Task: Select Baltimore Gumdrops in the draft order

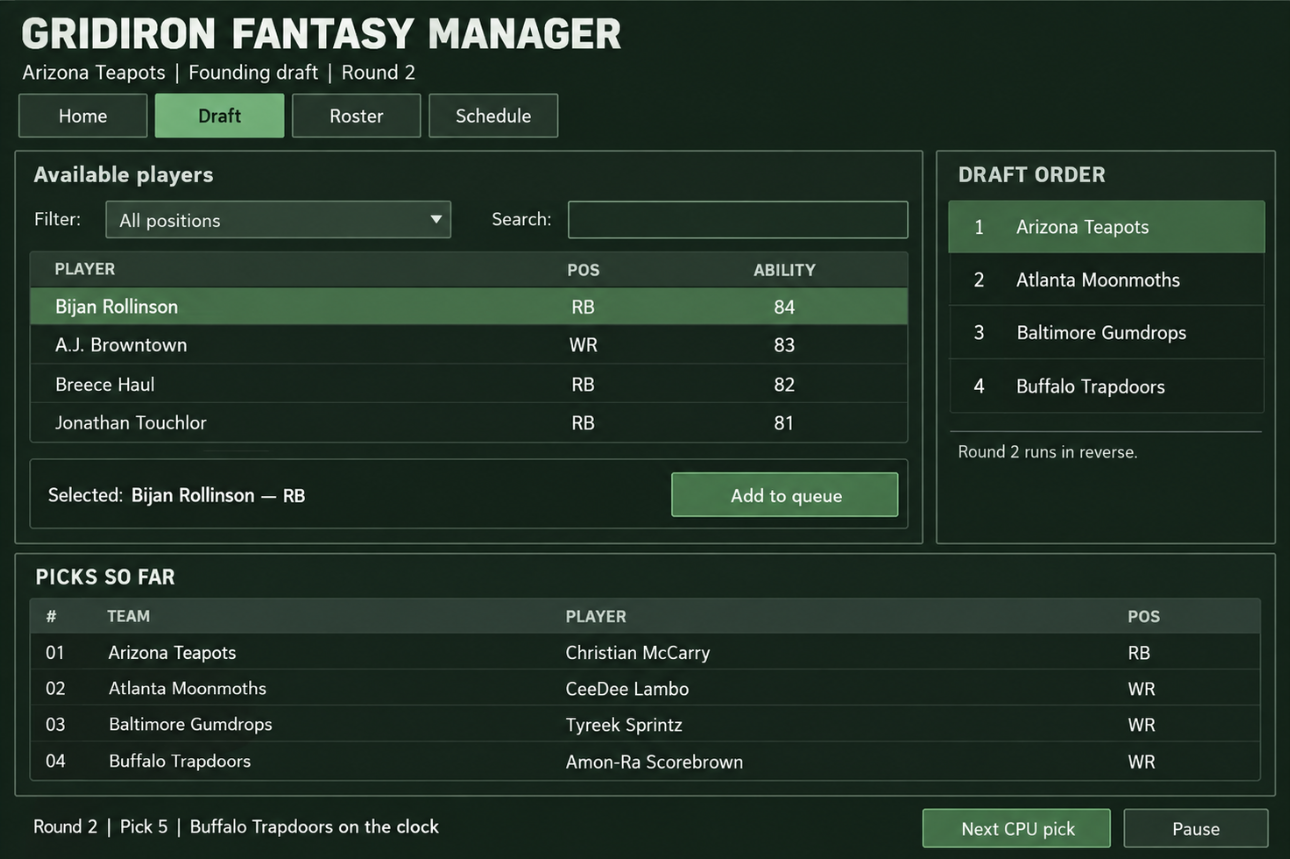Action: [x=1106, y=333]
